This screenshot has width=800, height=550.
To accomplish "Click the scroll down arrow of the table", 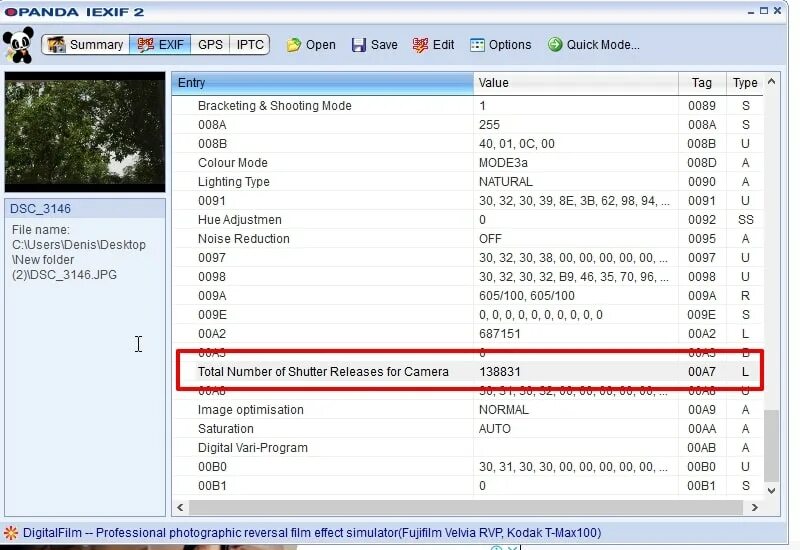I will [x=771, y=490].
